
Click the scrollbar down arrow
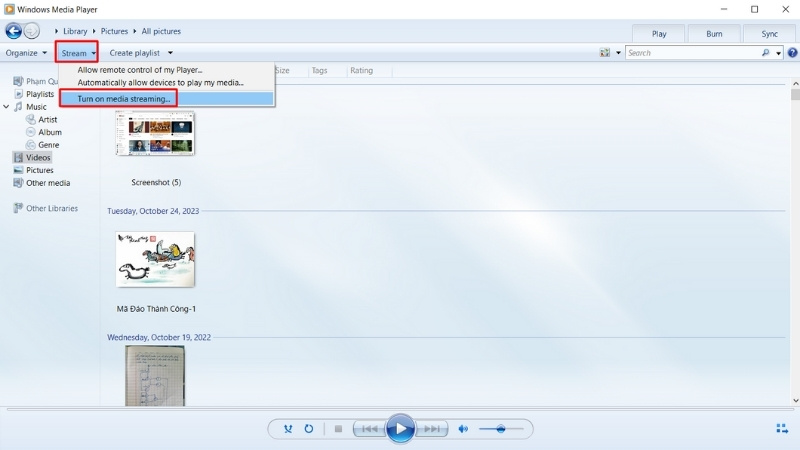pos(795,401)
